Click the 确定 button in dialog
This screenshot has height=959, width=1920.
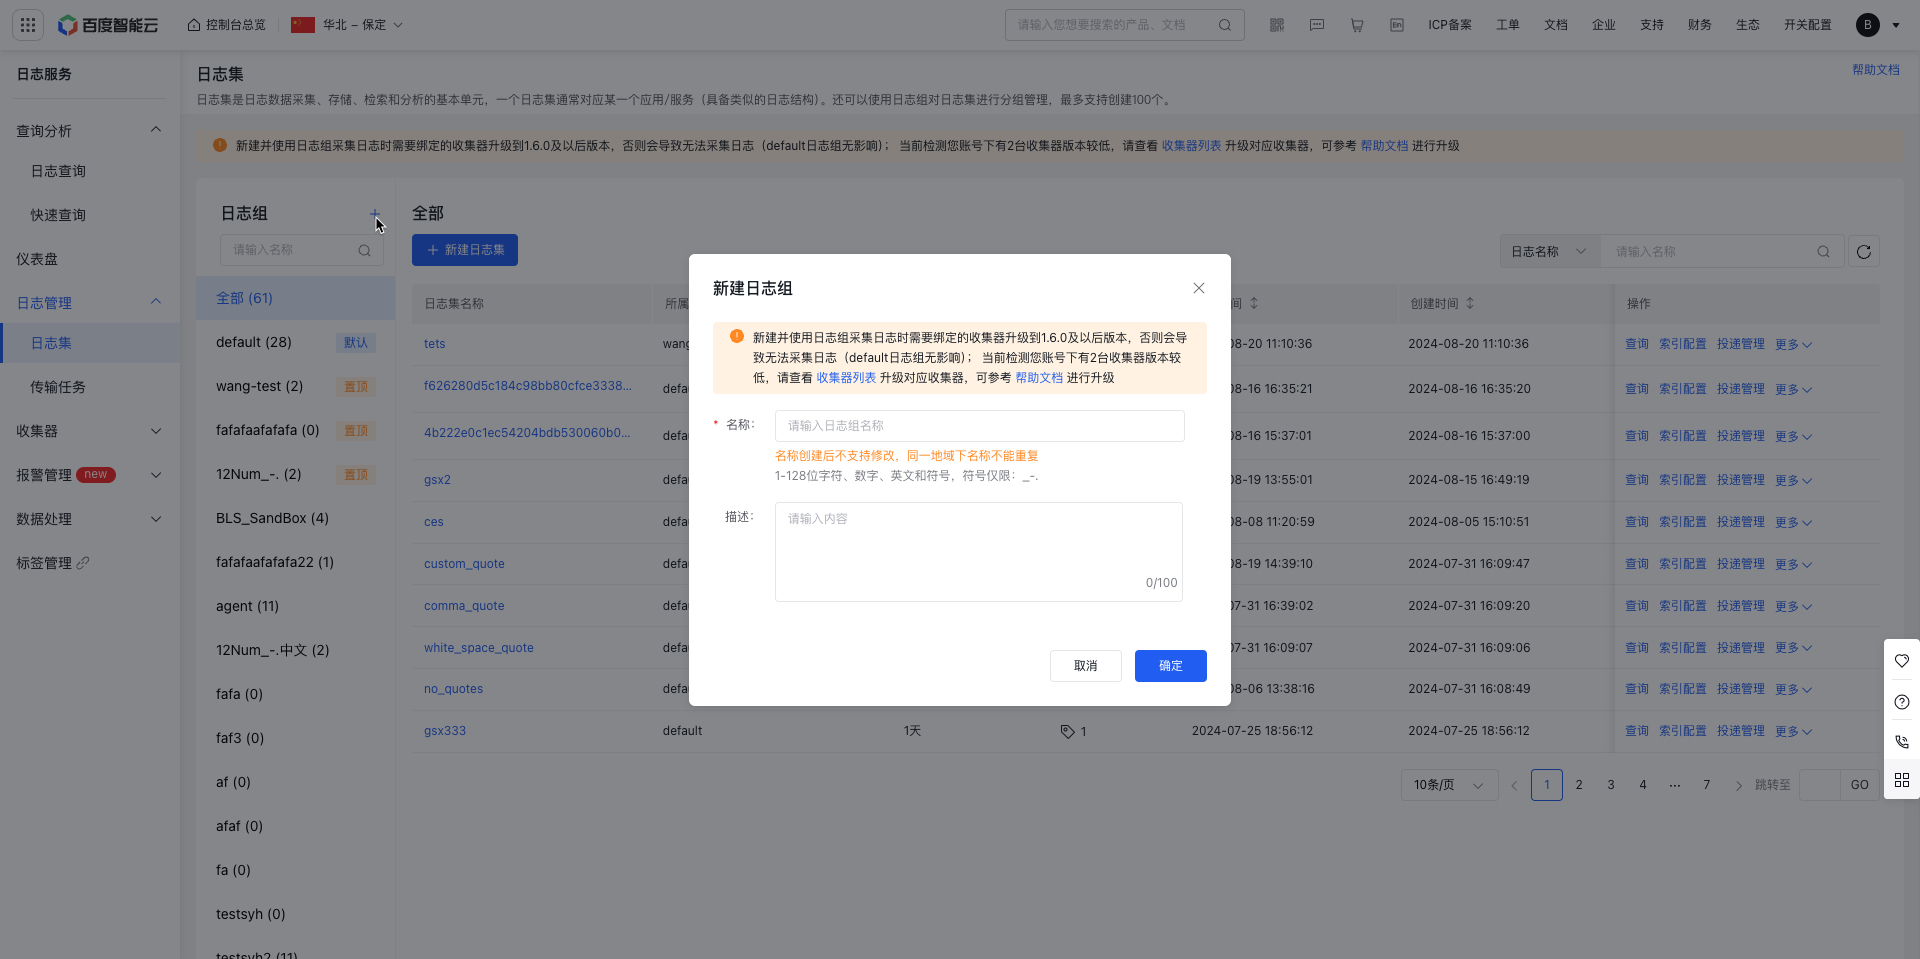pyautogui.click(x=1170, y=666)
